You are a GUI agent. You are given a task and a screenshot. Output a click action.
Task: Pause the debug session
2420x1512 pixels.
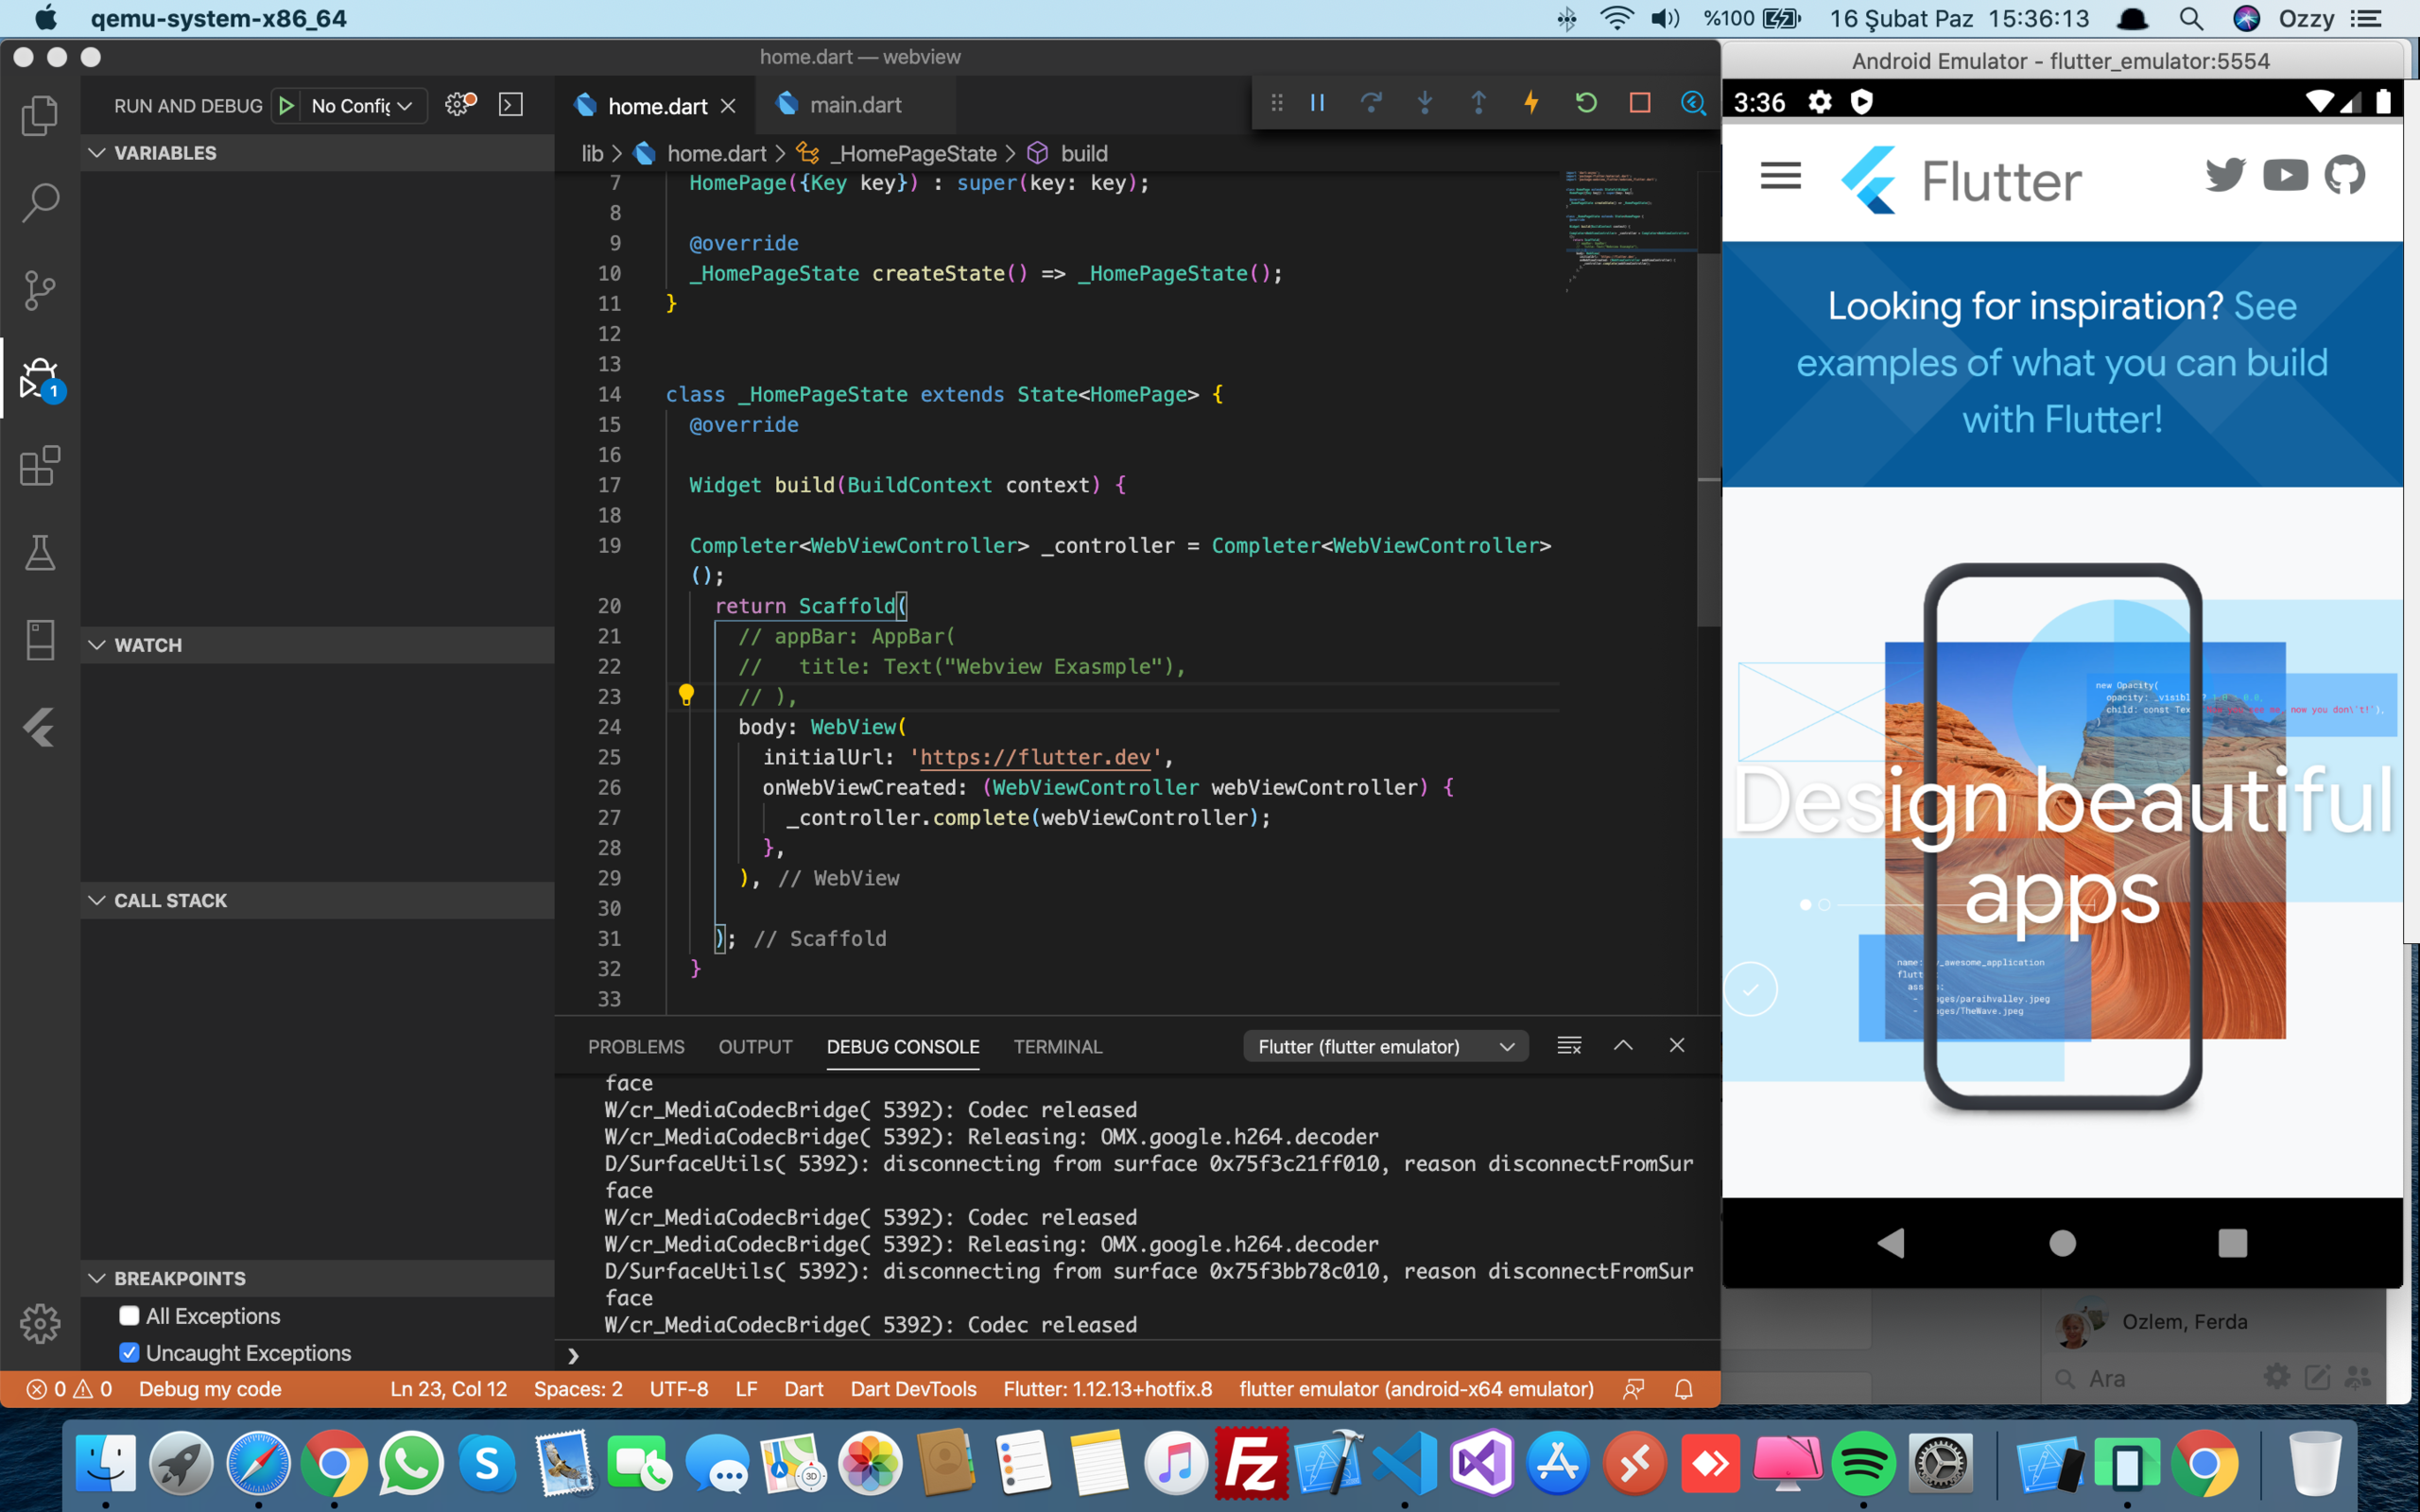[1318, 103]
